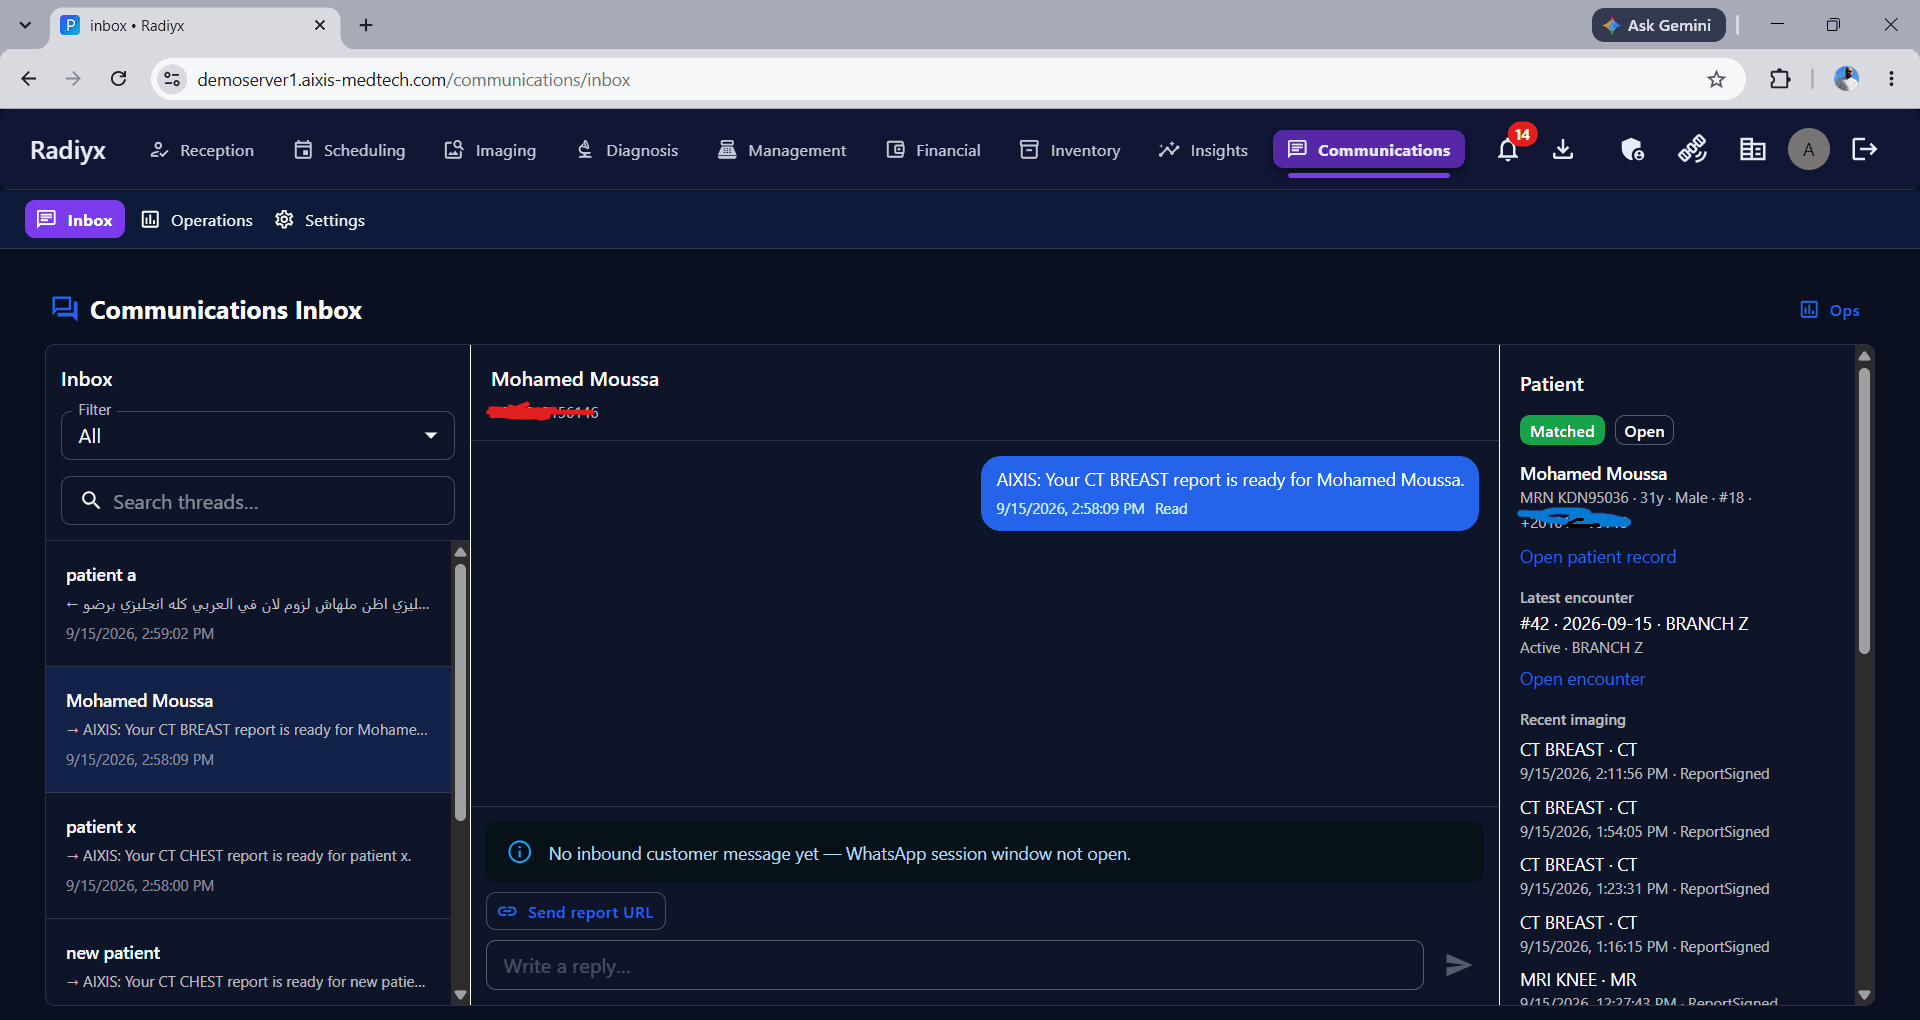This screenshot has height=1020, width=1920.
Task: Follow the Open encounter link
Action: [1582, 679]
